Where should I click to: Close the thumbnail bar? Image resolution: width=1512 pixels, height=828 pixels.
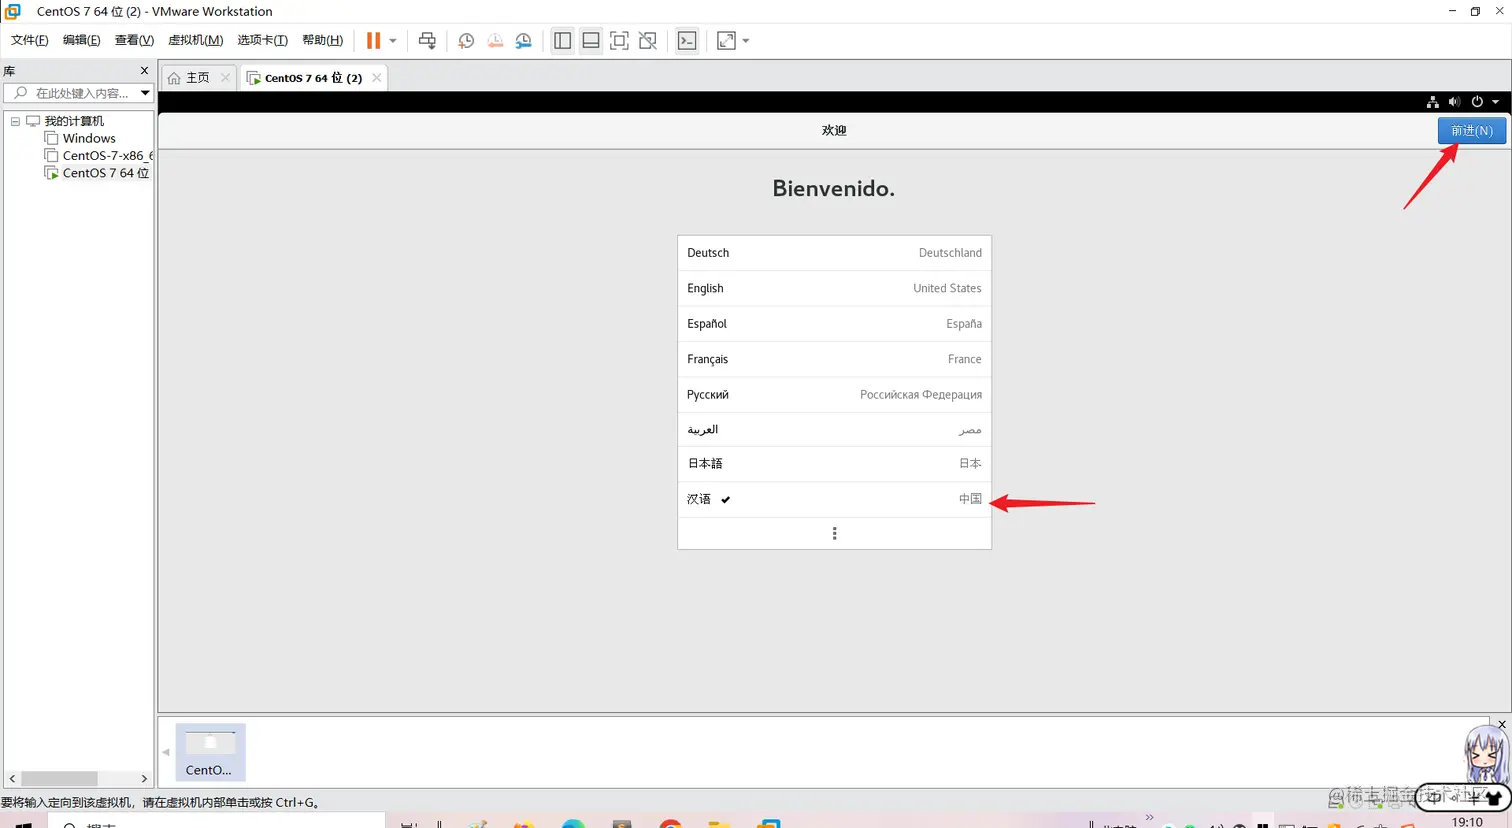coord(1502,724)
